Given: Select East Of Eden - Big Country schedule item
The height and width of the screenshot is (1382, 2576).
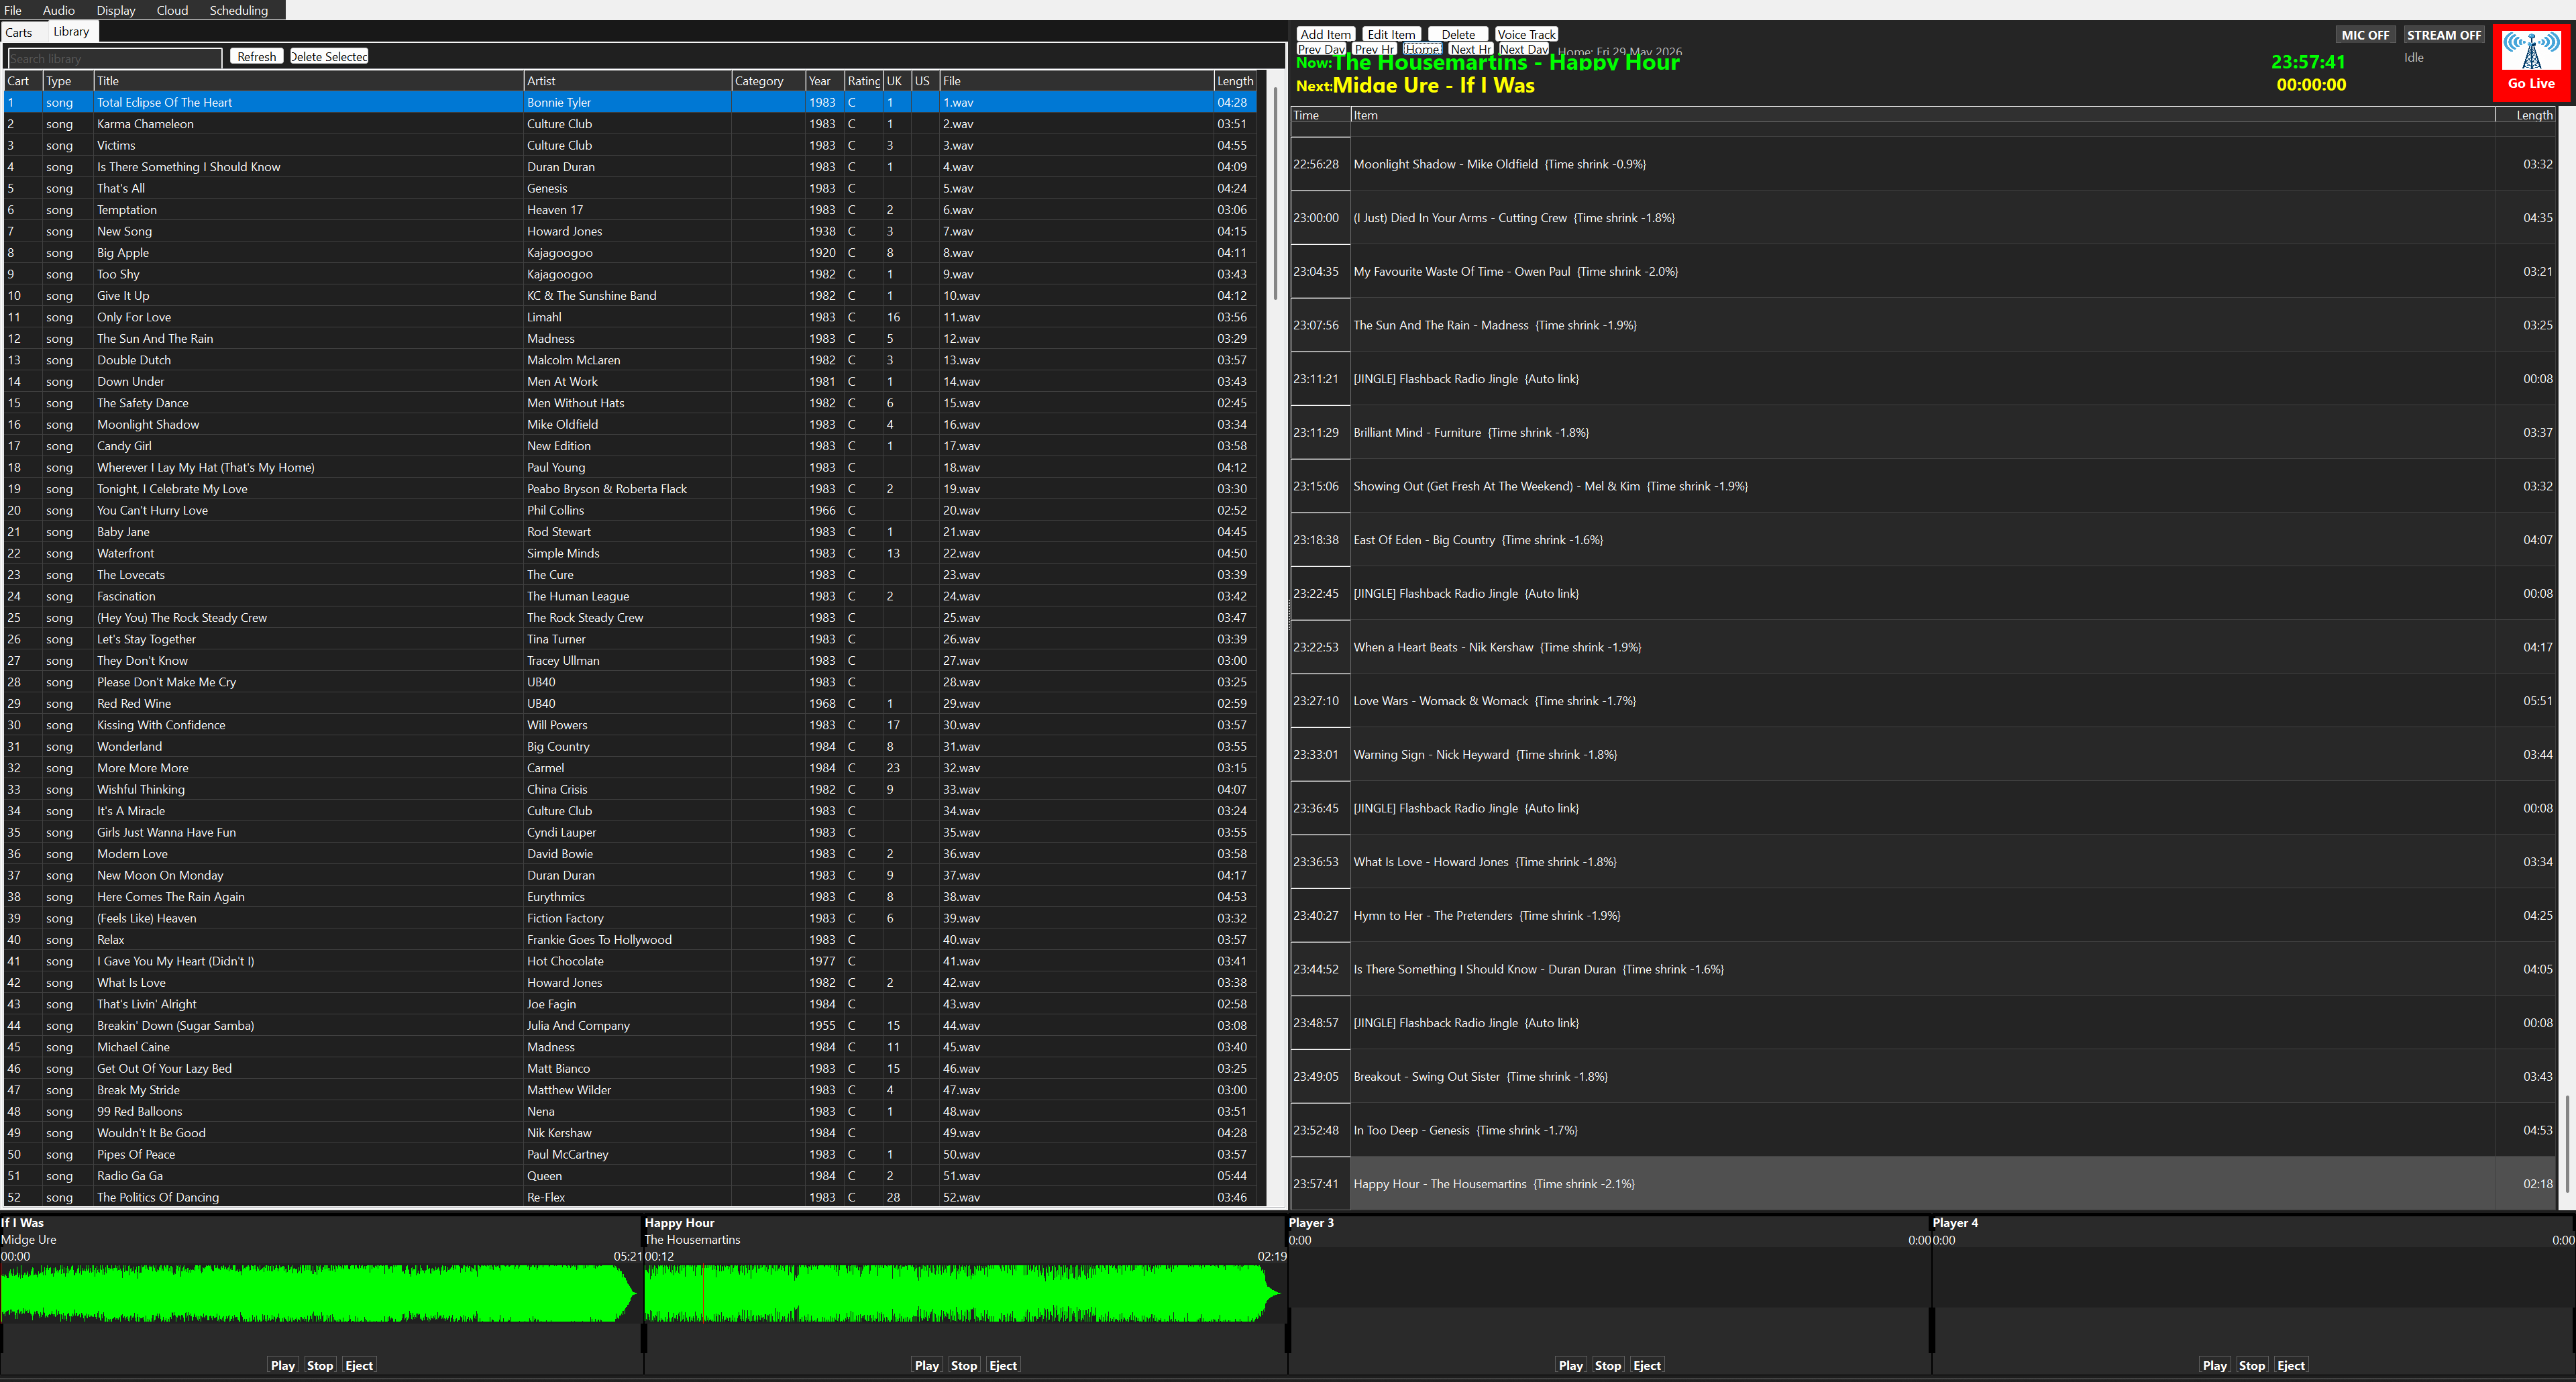Looking at the screenshot, I should coord(1923,540).
